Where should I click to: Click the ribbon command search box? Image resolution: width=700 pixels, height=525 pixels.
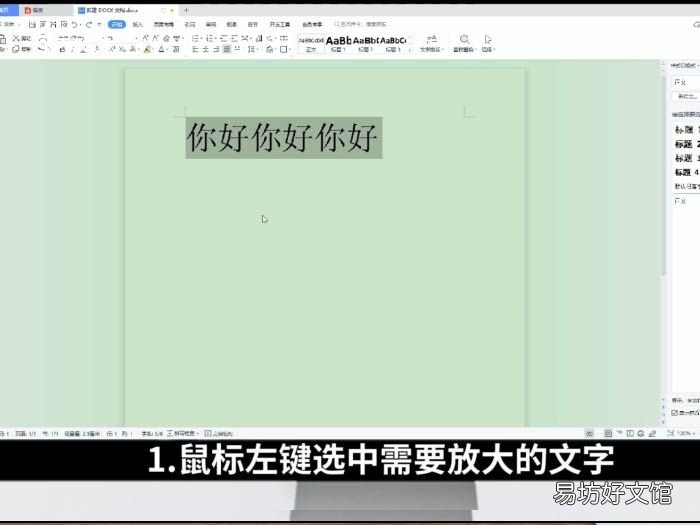tap(361, 25)
